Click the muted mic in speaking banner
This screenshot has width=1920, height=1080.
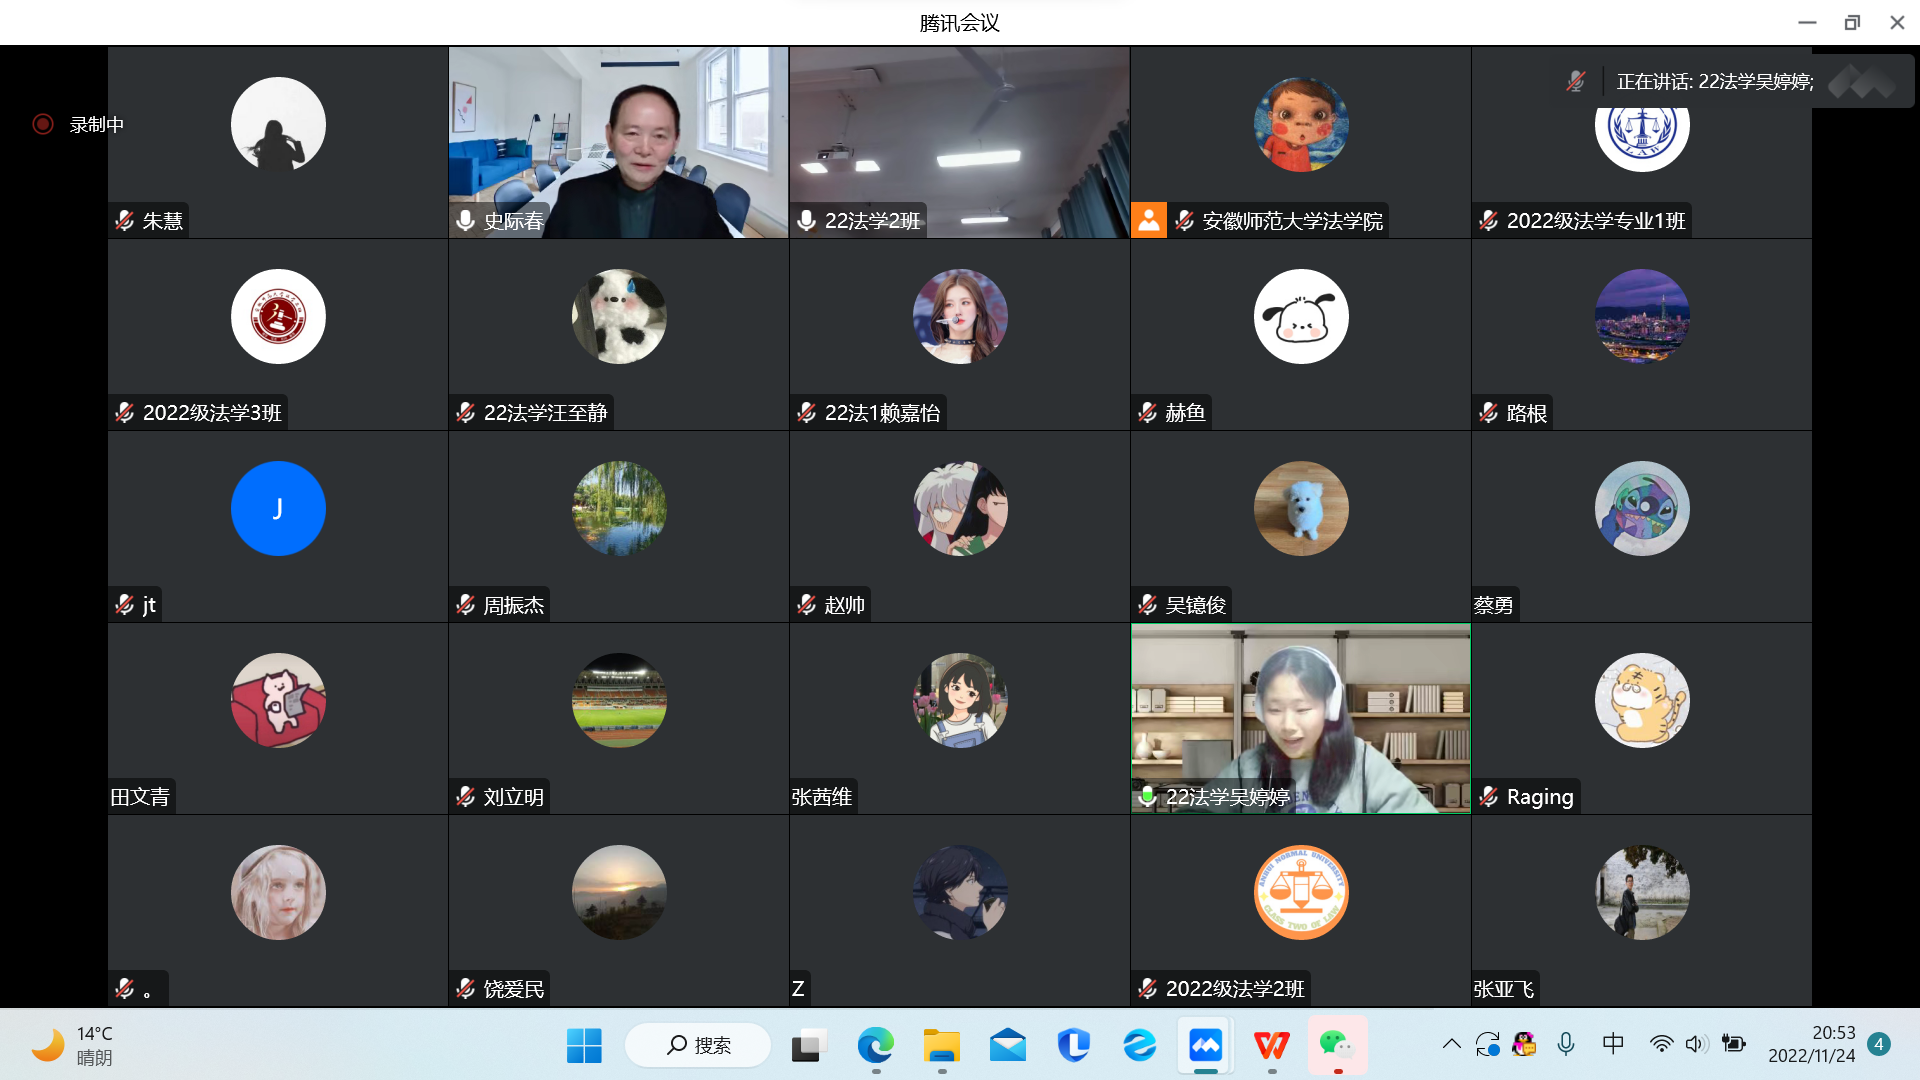1576,82
